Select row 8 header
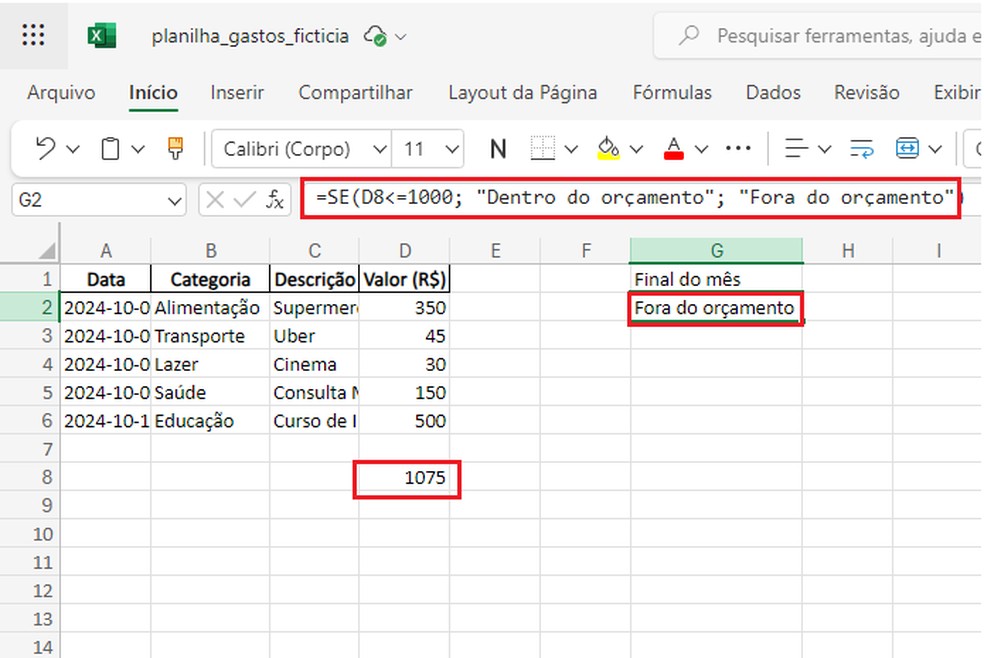The image size is (984, 658). pyautogui.click(x=29, y=477)
